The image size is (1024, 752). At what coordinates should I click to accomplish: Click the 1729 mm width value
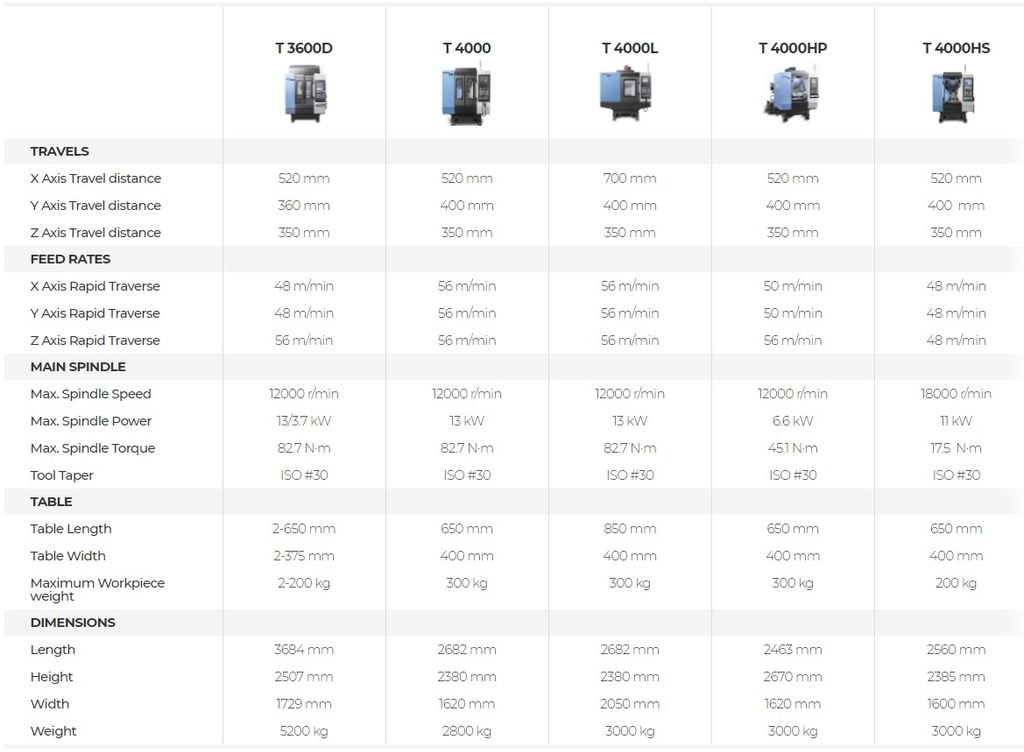click(x=304, y=704)
